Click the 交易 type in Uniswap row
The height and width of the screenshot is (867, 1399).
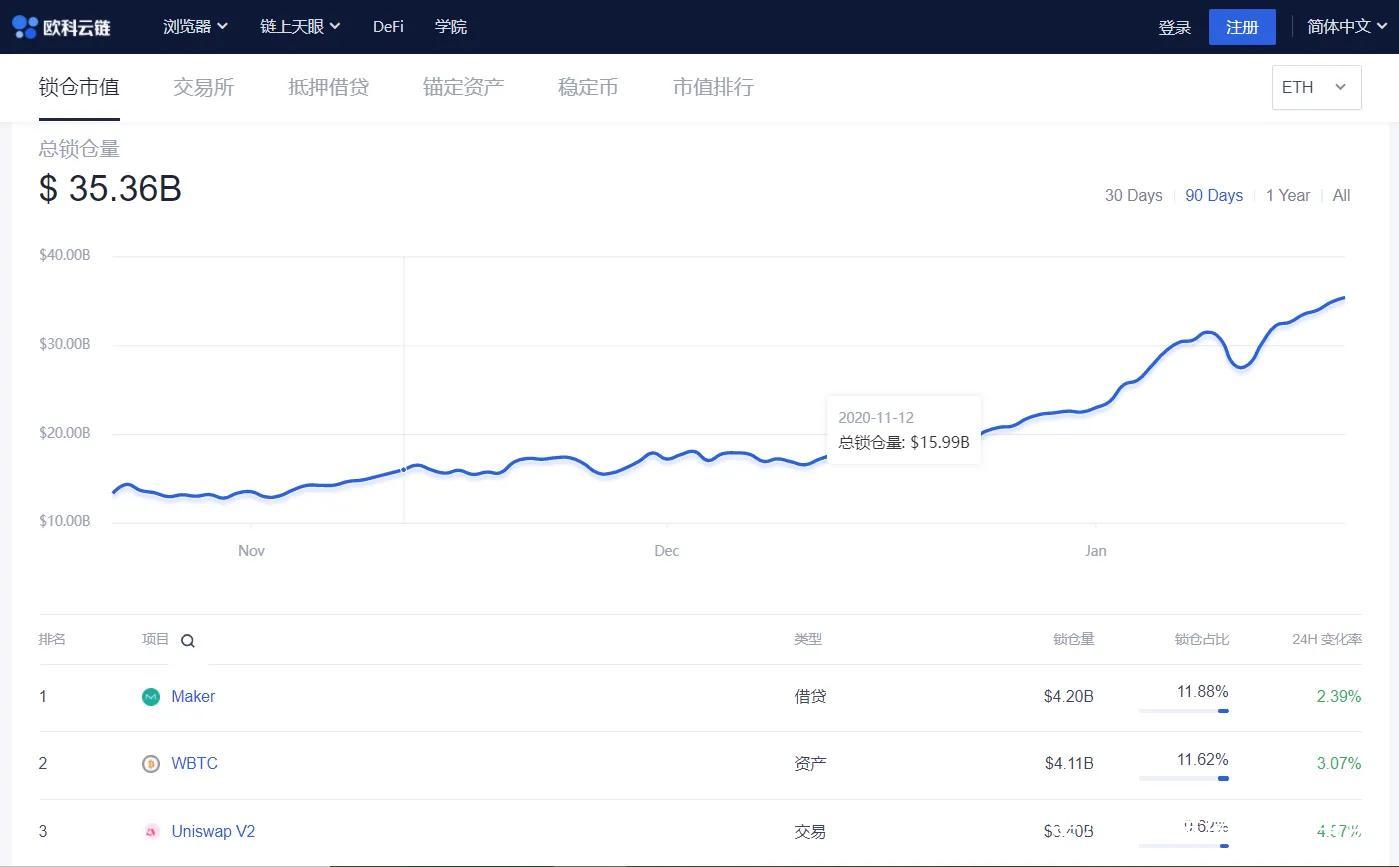[810, 832]
